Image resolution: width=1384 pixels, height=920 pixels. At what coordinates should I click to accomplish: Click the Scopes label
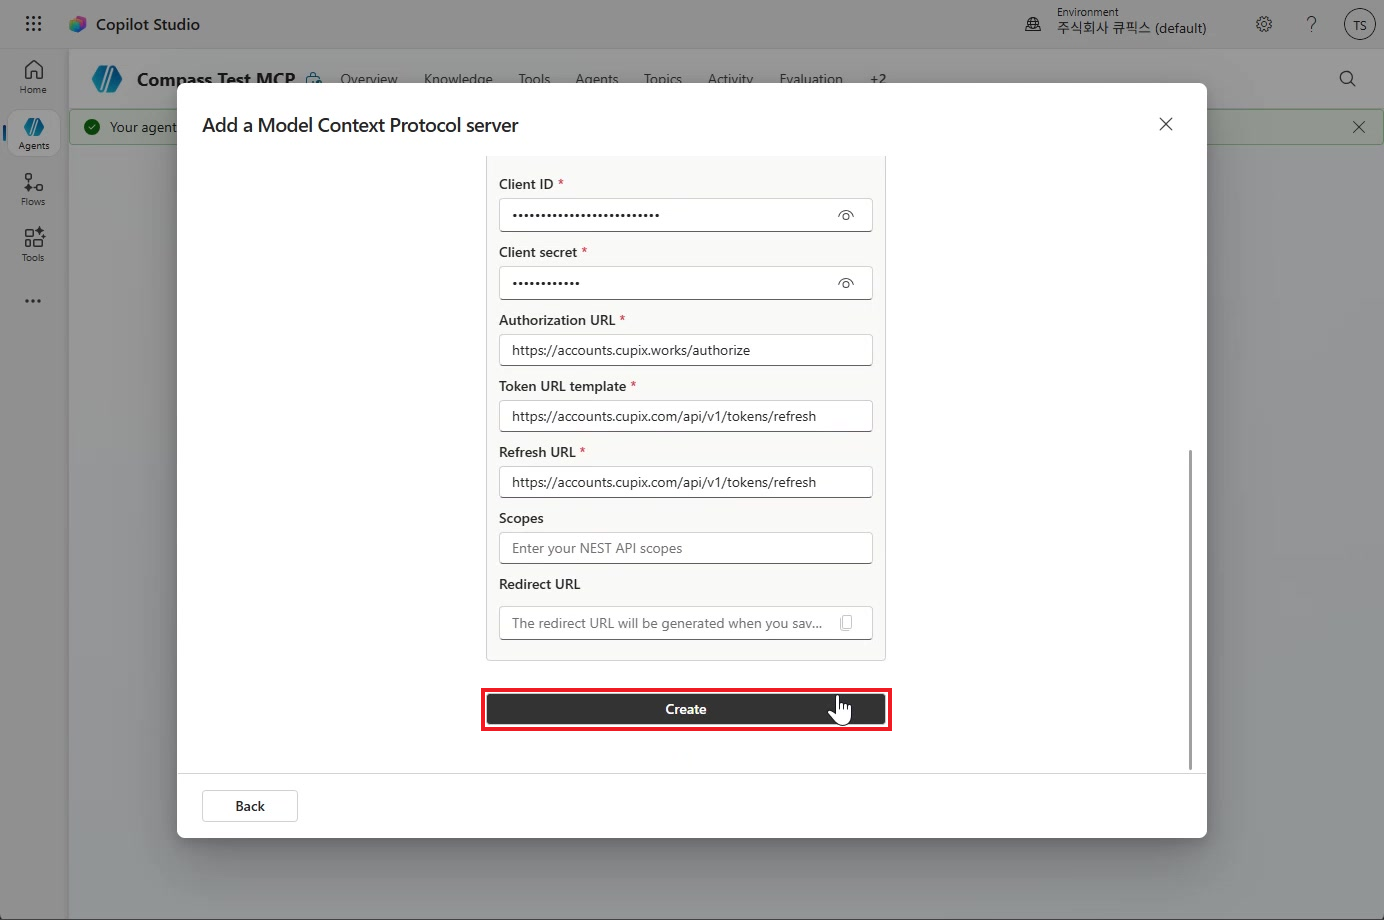pos(521,518)
